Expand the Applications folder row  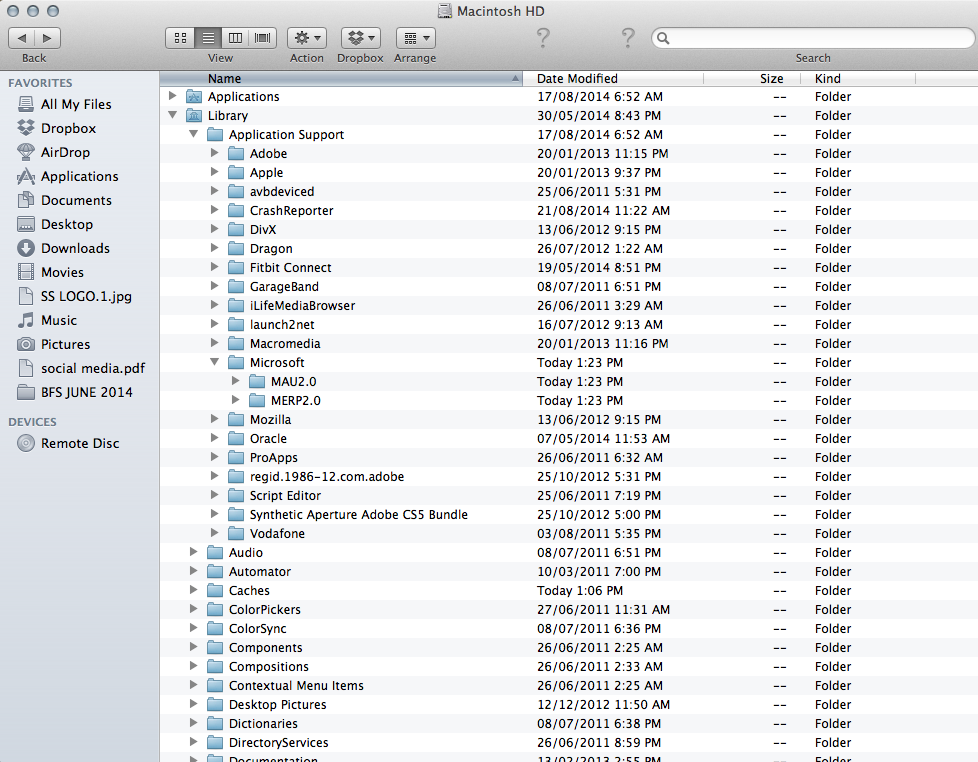173,96
